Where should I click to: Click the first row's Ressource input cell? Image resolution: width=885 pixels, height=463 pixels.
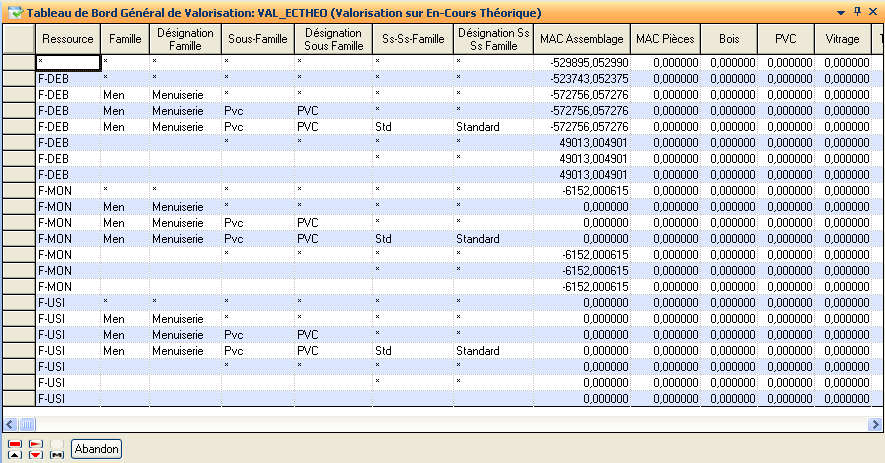68,62
